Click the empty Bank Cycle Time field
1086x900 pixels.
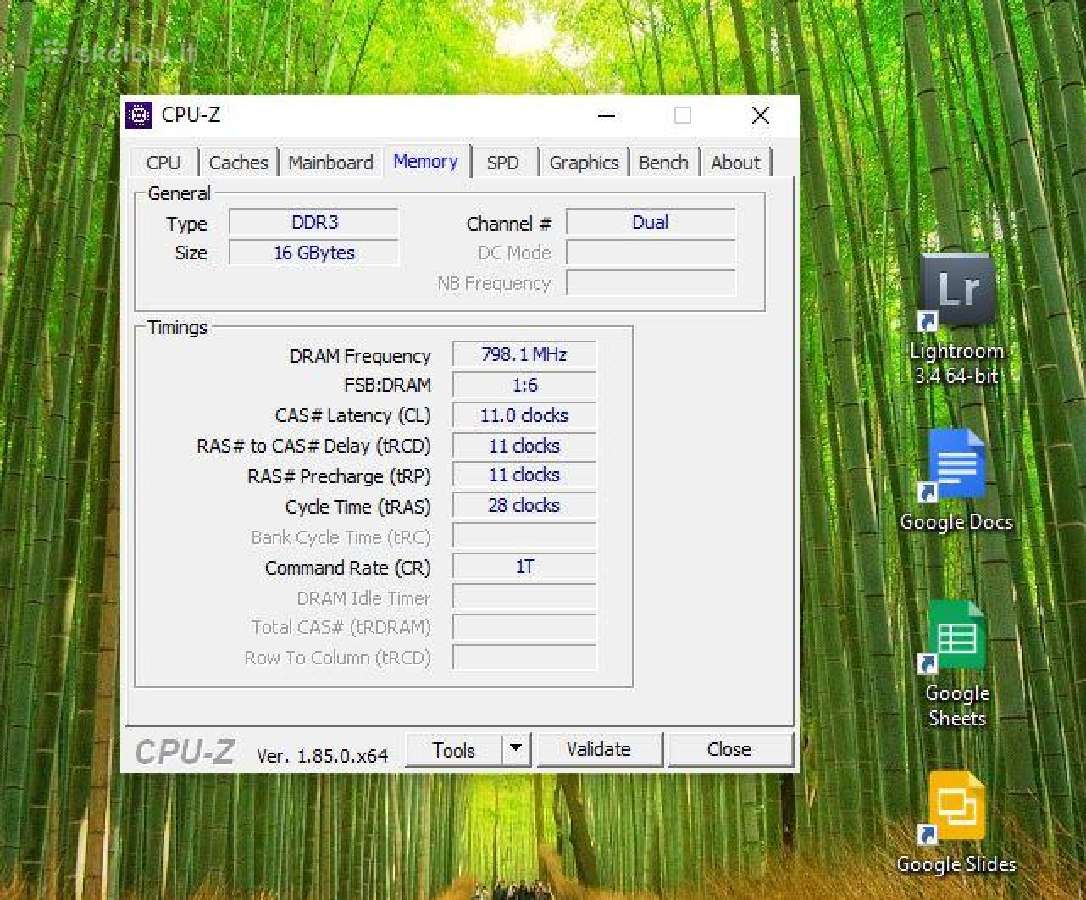pyautogui.click(x=524, y=536)
